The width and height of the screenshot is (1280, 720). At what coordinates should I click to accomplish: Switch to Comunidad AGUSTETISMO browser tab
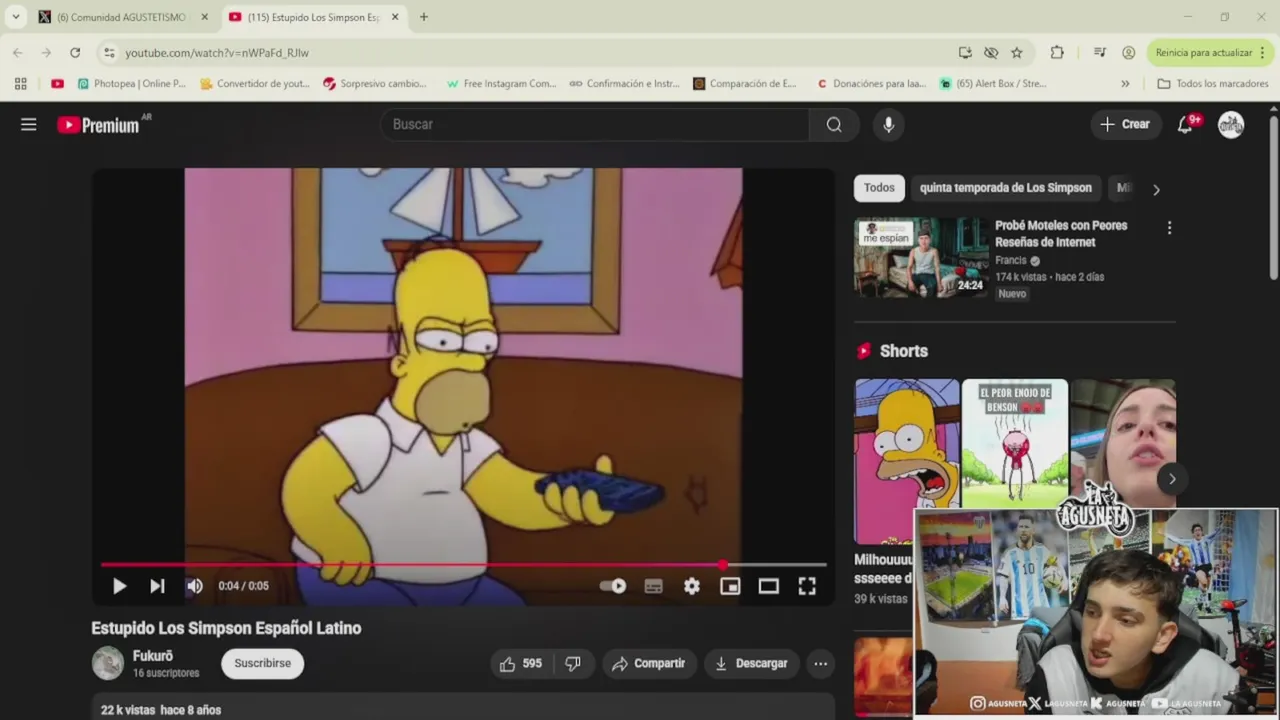point(121,17)
